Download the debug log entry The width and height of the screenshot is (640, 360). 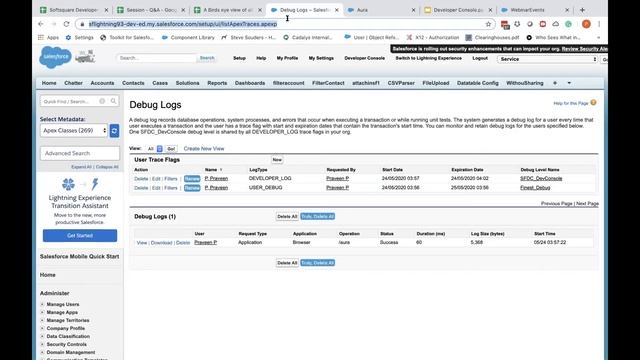161,242
